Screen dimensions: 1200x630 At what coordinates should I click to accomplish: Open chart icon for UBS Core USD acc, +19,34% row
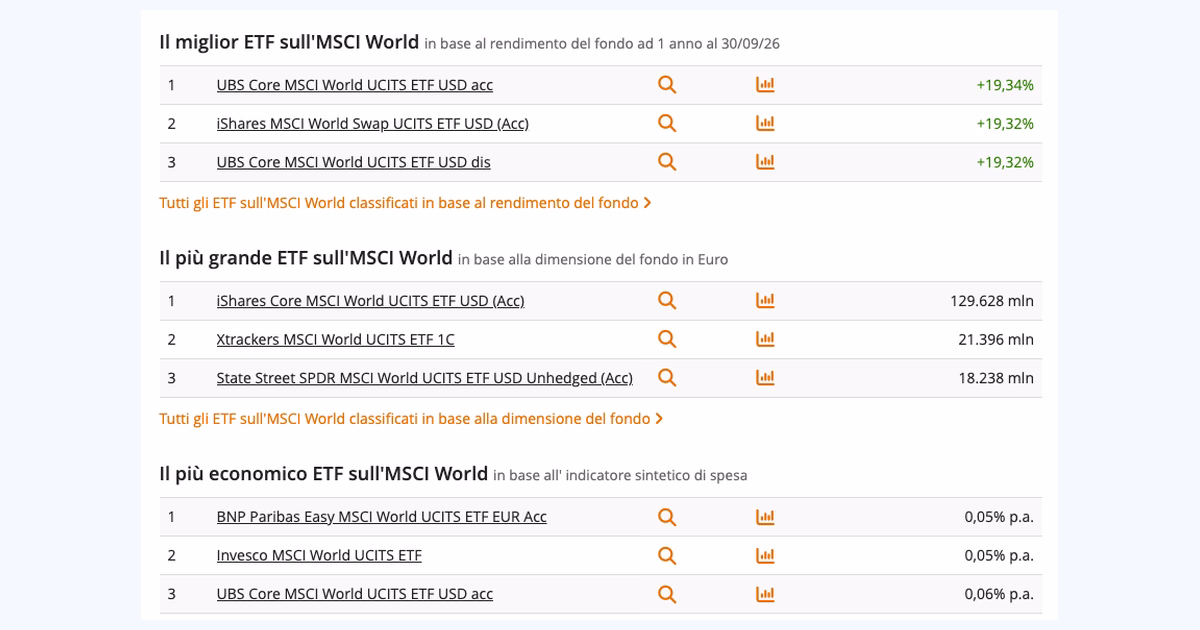coord(765,85)
